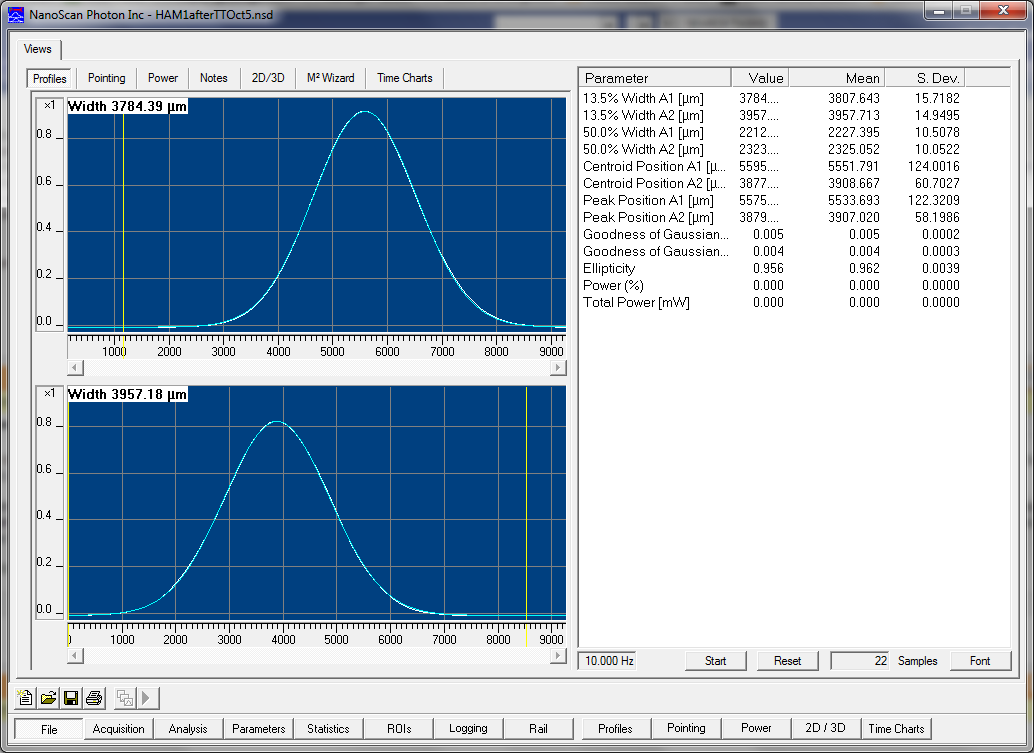Viewport: 1034px width, 753px height.
Task: Click the New file icon
Action: pyautogui.click(x=26, y=698)
